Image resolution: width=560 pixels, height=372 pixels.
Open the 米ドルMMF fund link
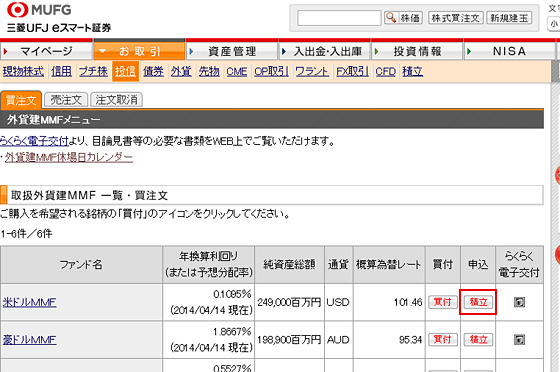30,302
